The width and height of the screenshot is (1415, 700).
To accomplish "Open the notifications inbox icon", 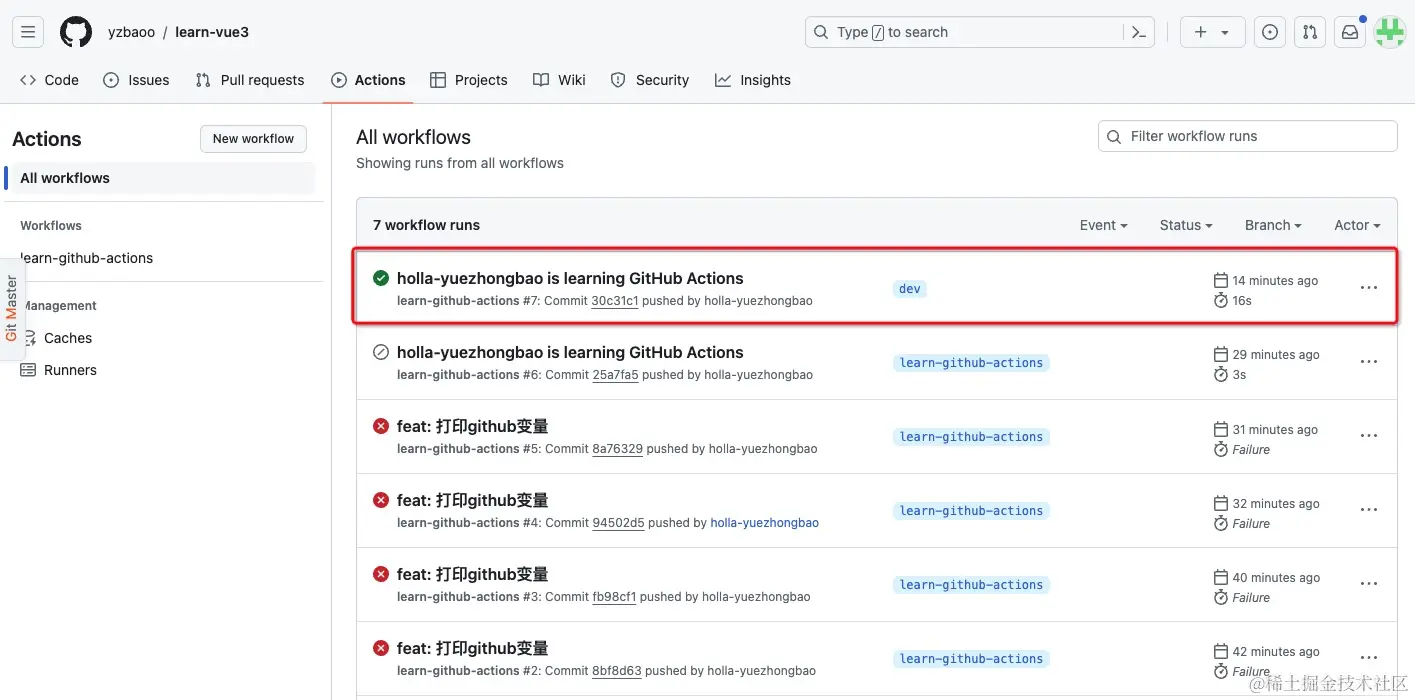I will pos(1350,32).
